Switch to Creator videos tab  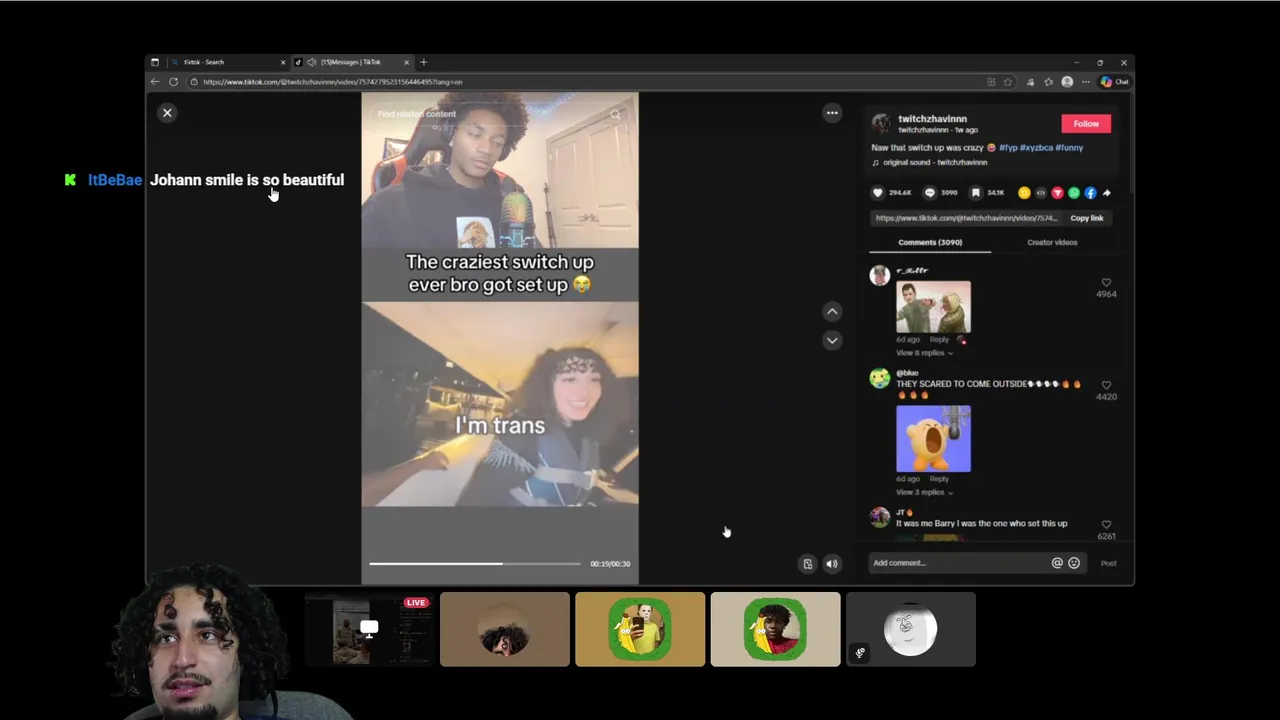(x=1052, y=242)
